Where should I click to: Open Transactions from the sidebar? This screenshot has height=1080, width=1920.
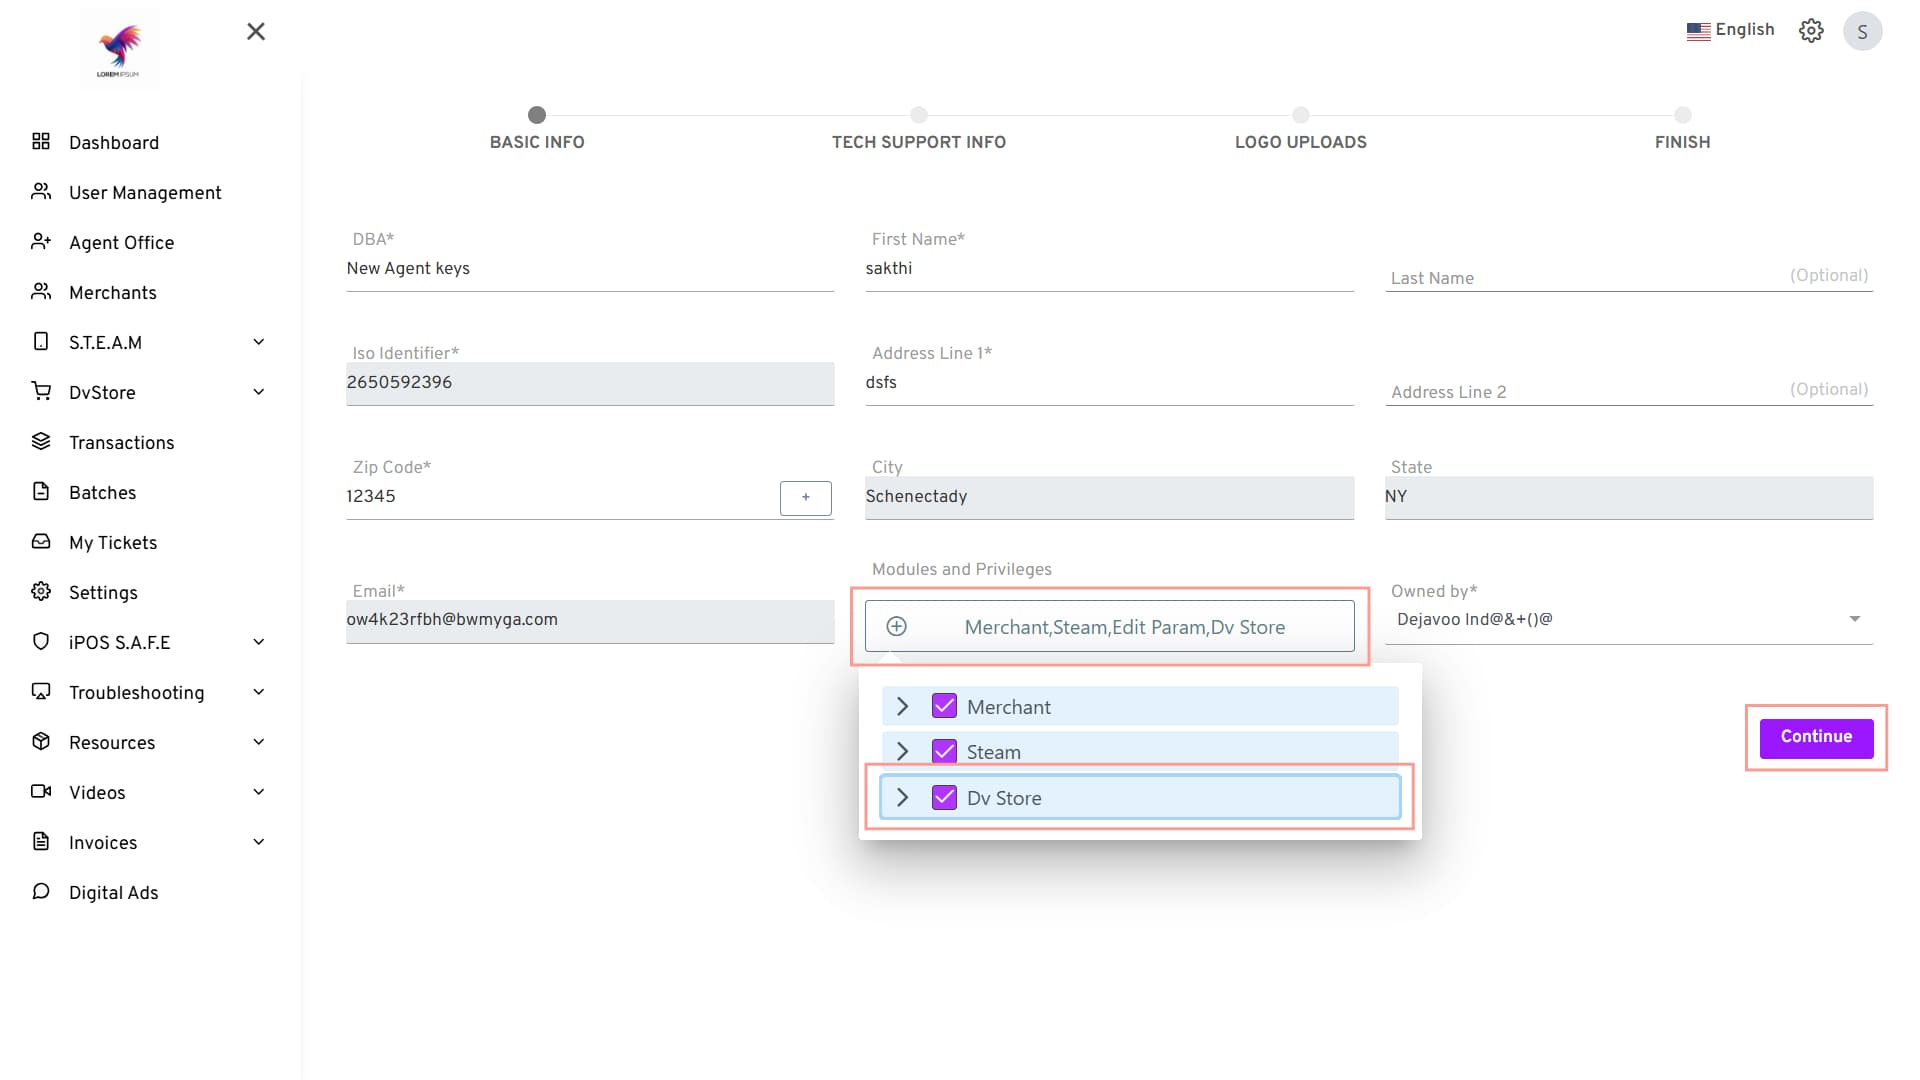pos(121,442)
